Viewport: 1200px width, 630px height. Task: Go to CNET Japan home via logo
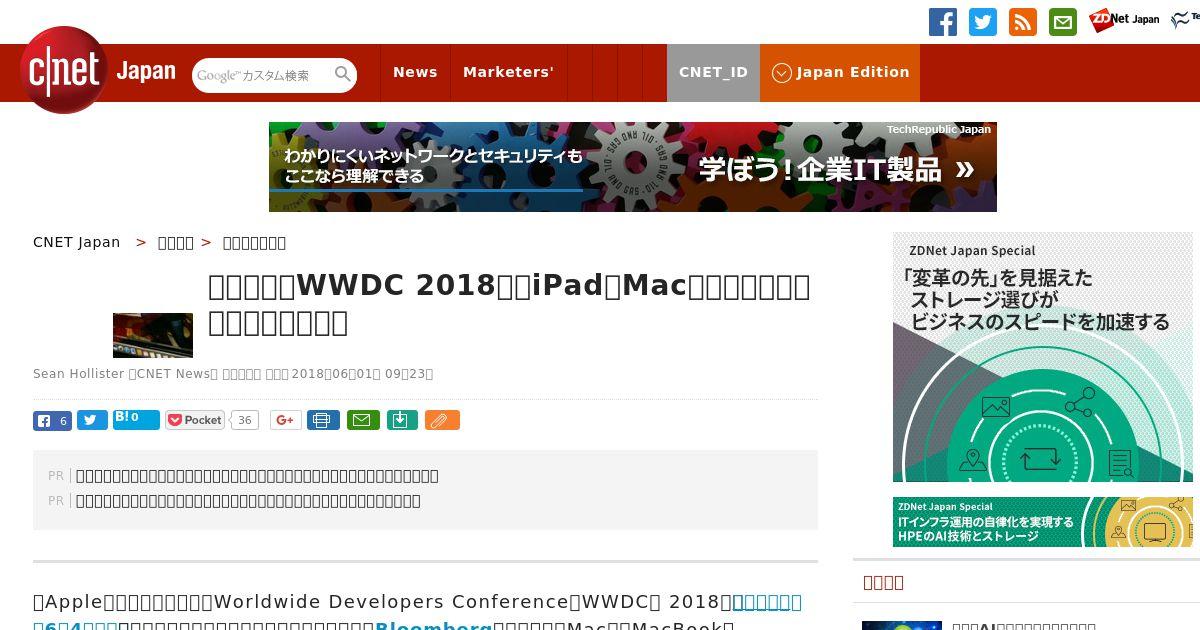98,70
